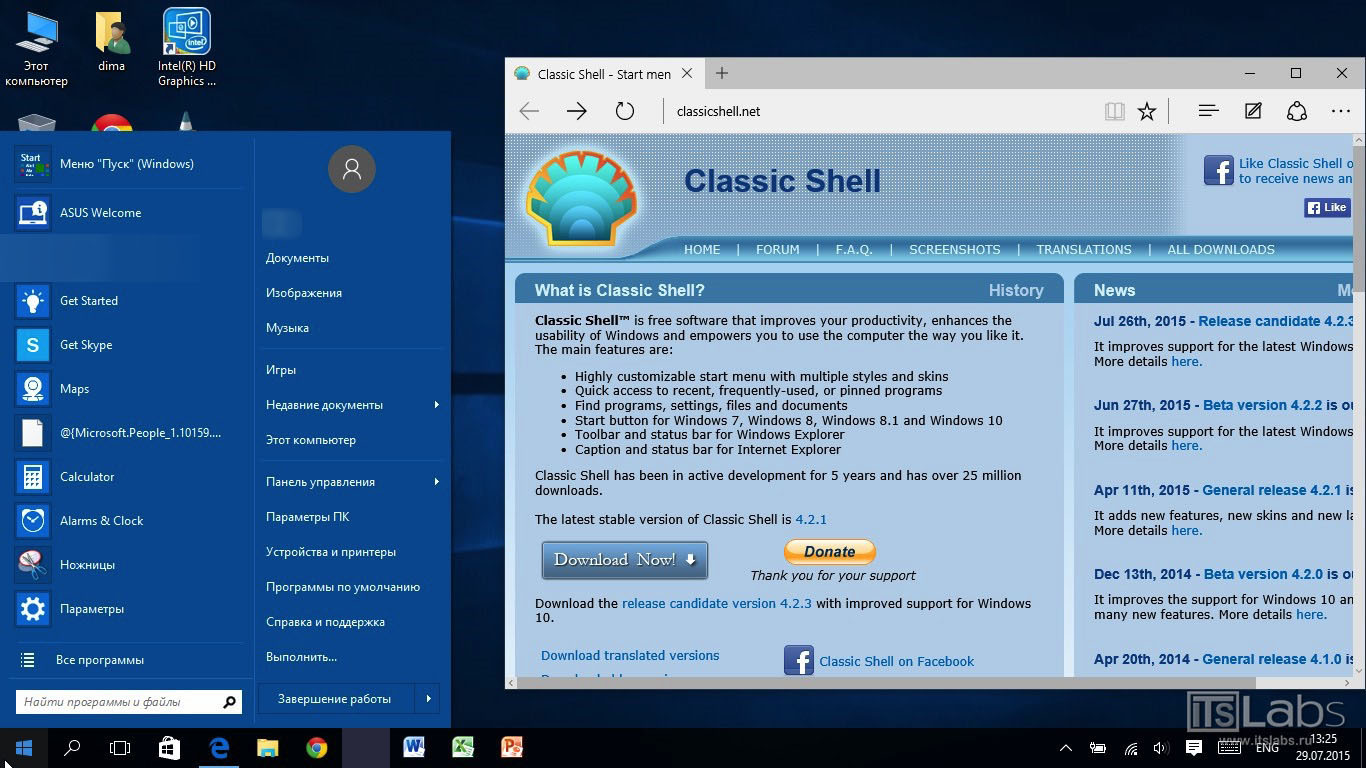Open volume control in tray

pos(1160,748)
